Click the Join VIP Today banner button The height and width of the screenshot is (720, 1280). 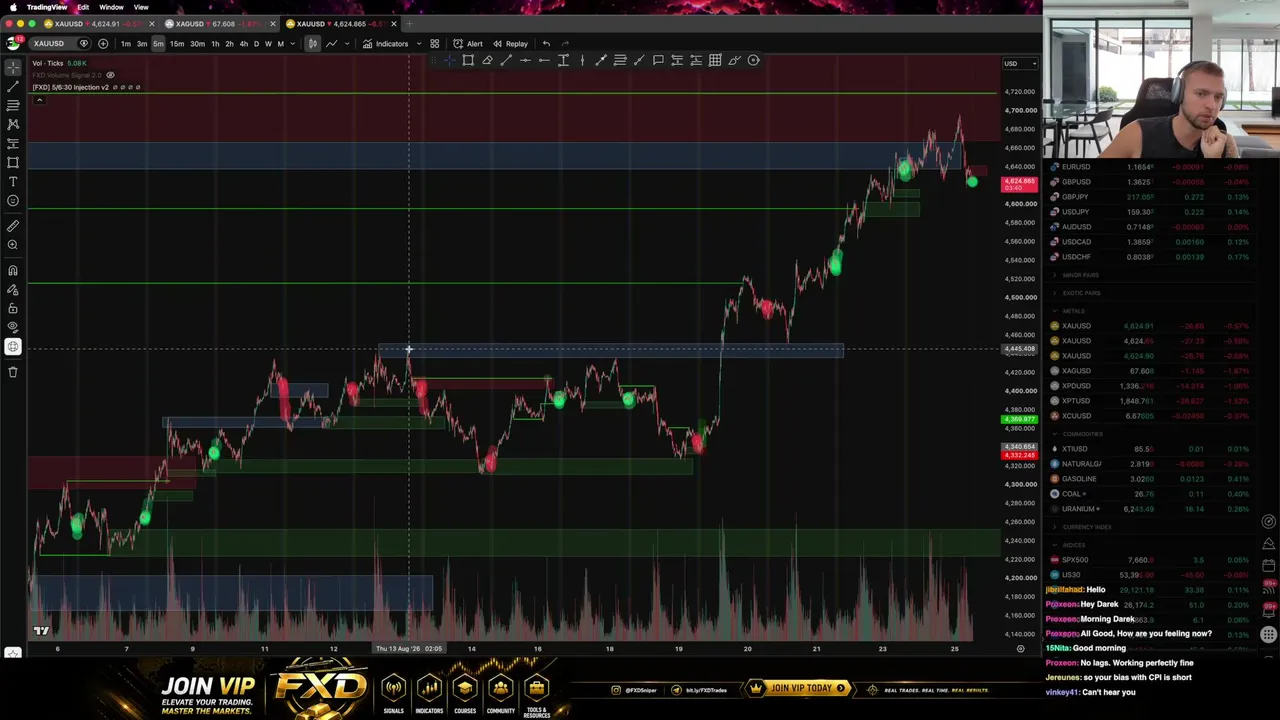[x=801, y=688]
